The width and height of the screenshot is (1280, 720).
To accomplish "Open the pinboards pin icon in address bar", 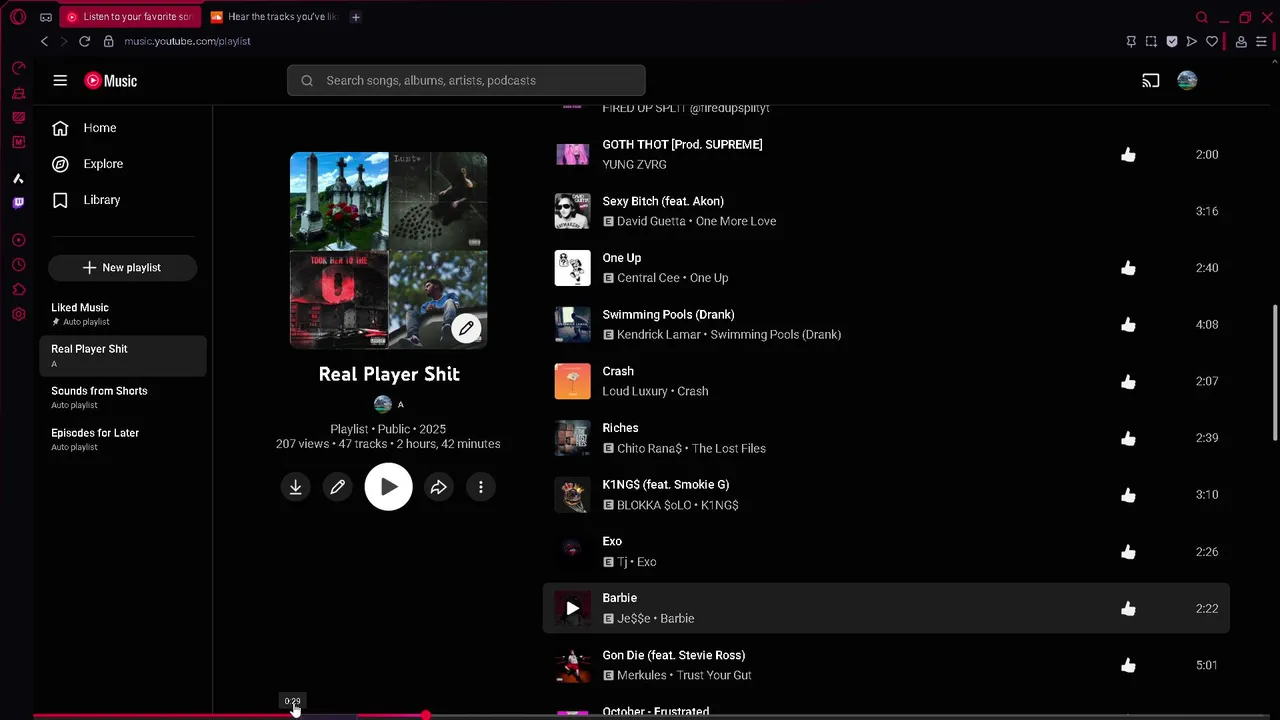I will pyautogui.click(x=1131, y=41).
